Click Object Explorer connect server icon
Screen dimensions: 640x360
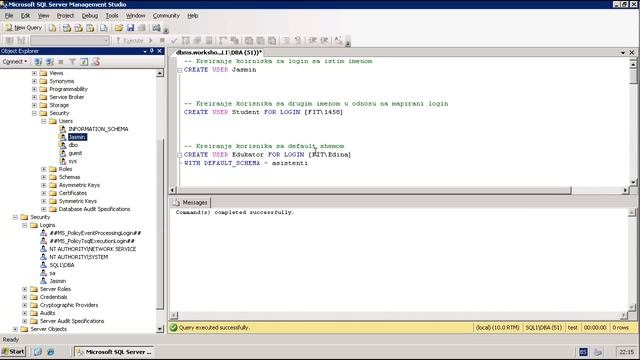pyautogui.click(x=38, y=62)
